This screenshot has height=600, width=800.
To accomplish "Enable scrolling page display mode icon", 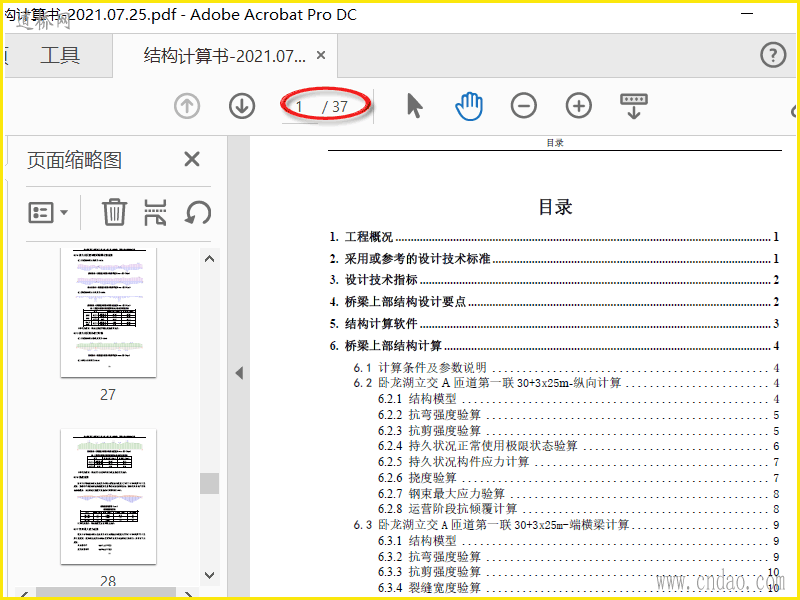I will coord(634,106).
